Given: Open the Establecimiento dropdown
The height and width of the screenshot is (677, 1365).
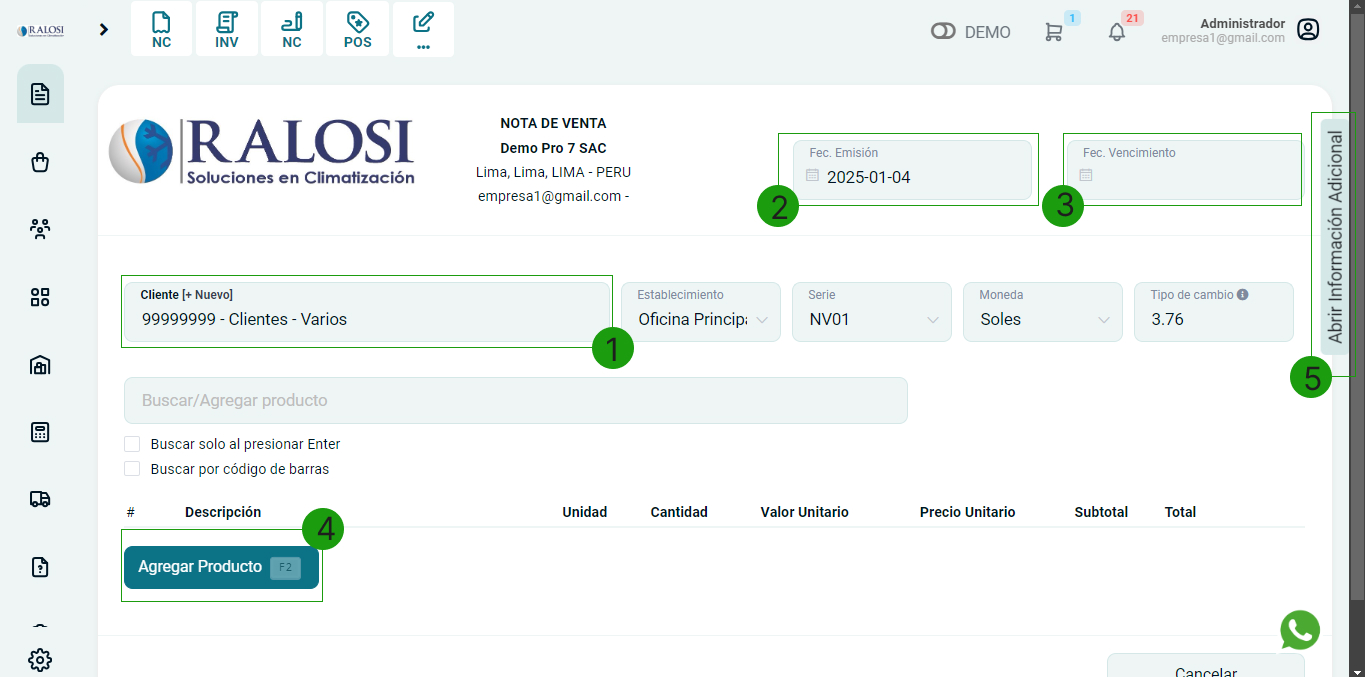Looking at the screenshot, I should [x=701, y=319].
